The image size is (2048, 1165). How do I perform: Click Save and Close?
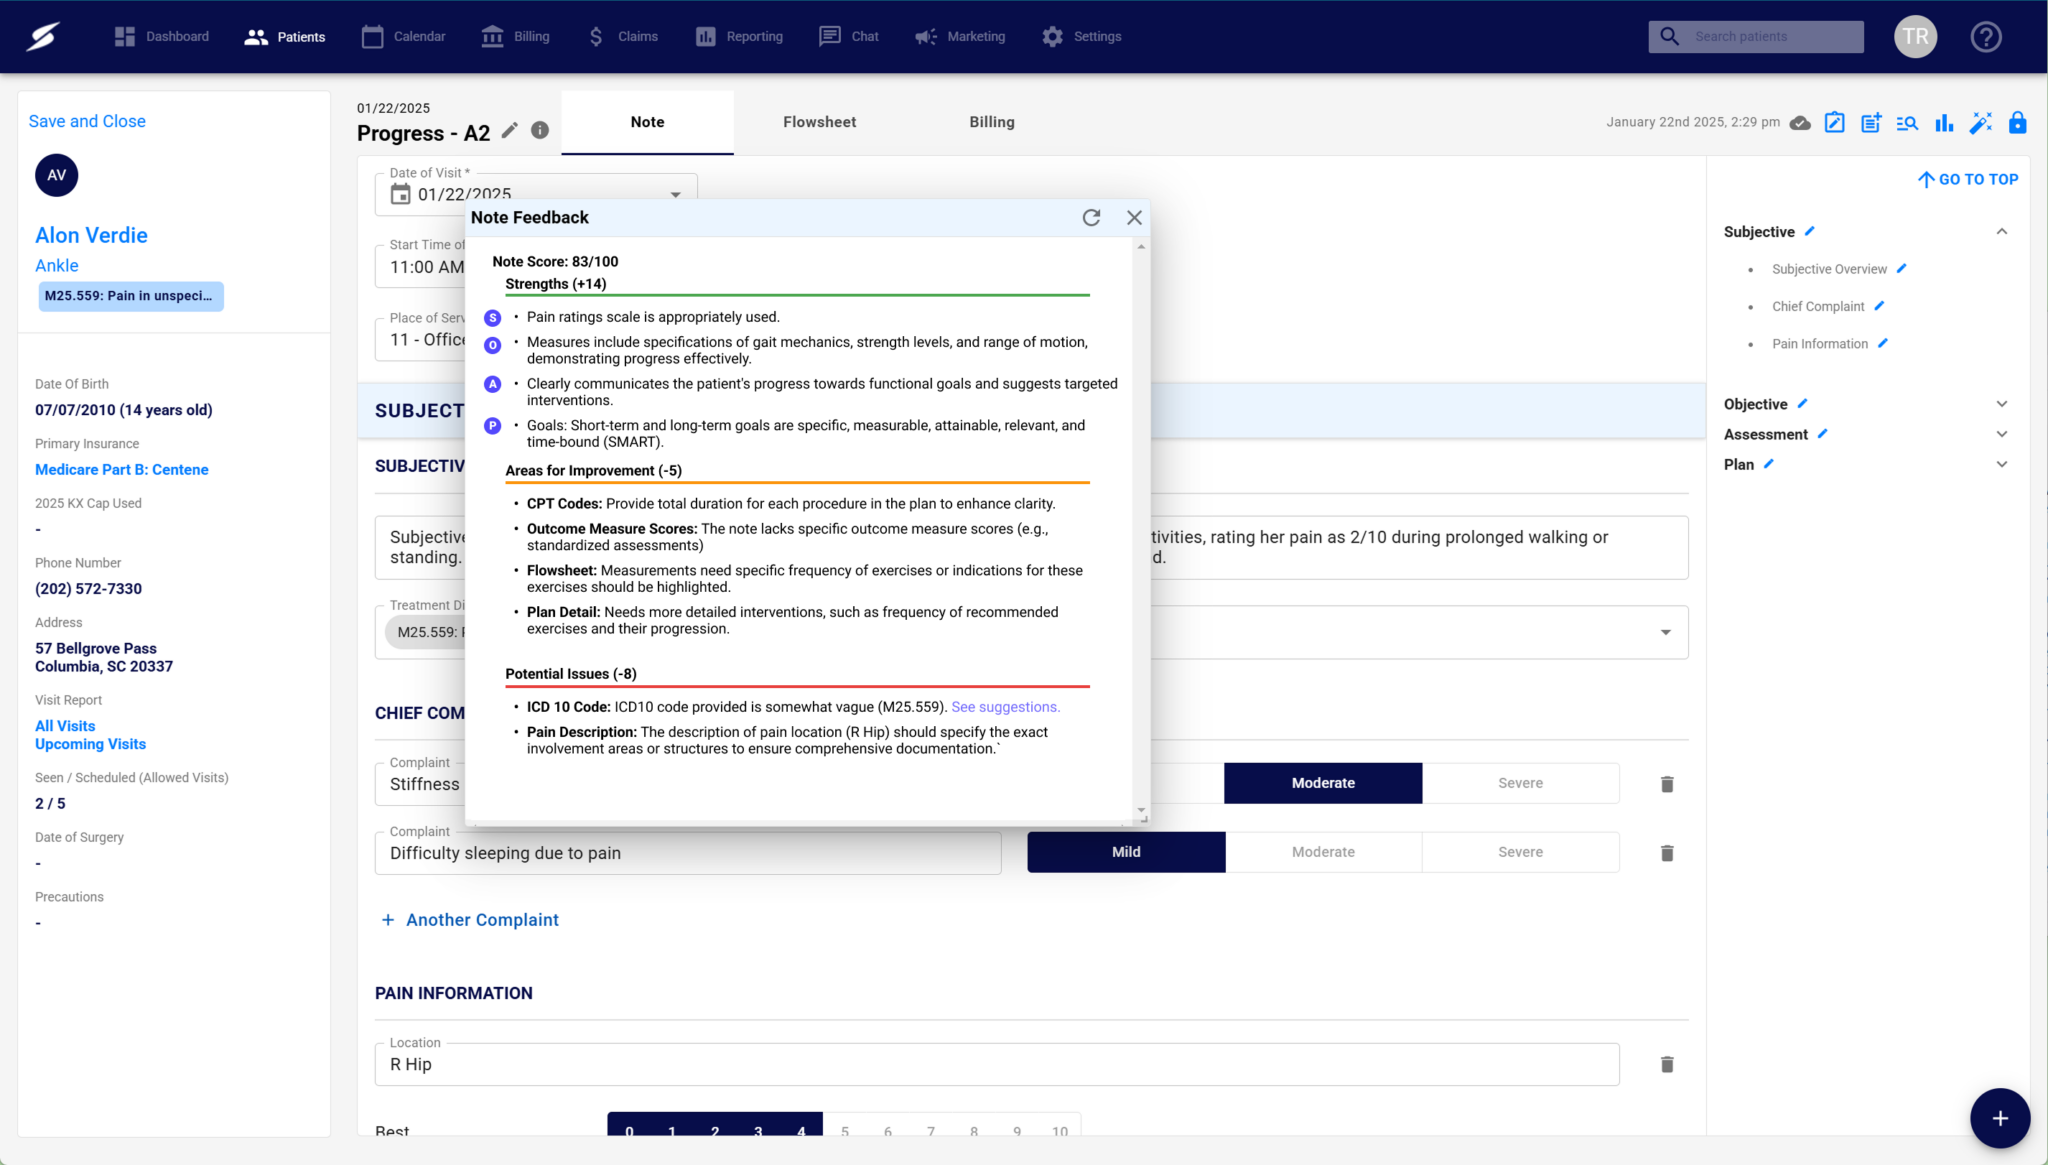tap(87, 121)
